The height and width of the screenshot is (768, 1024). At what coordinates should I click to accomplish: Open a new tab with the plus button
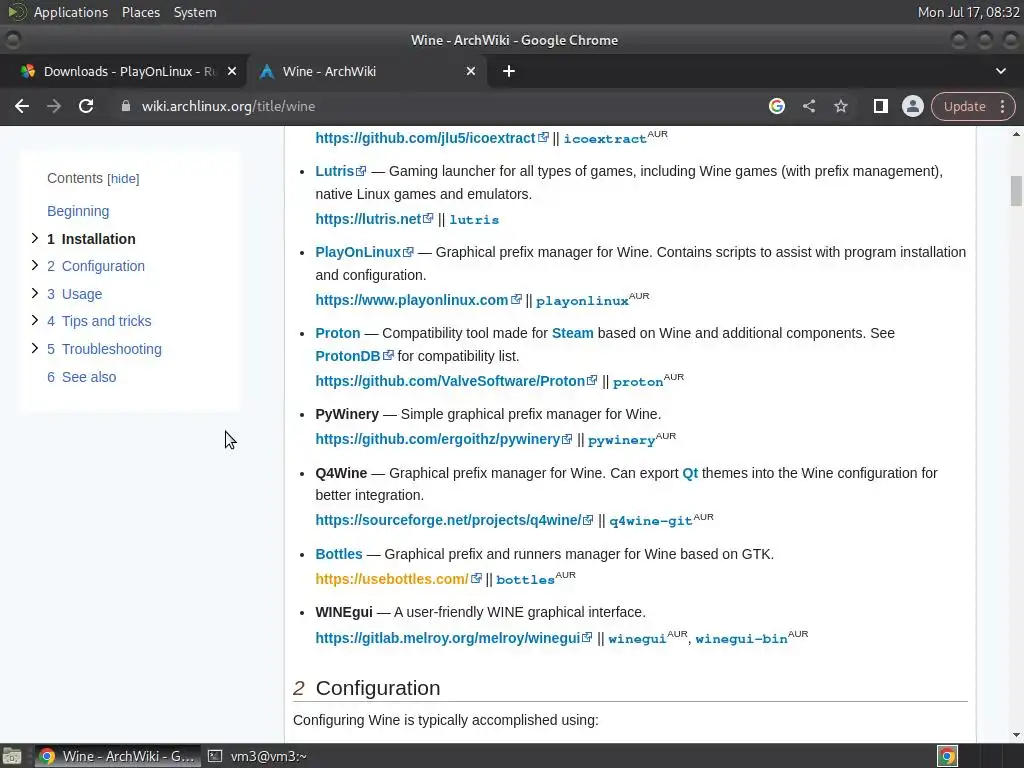[x=509, y=71]
